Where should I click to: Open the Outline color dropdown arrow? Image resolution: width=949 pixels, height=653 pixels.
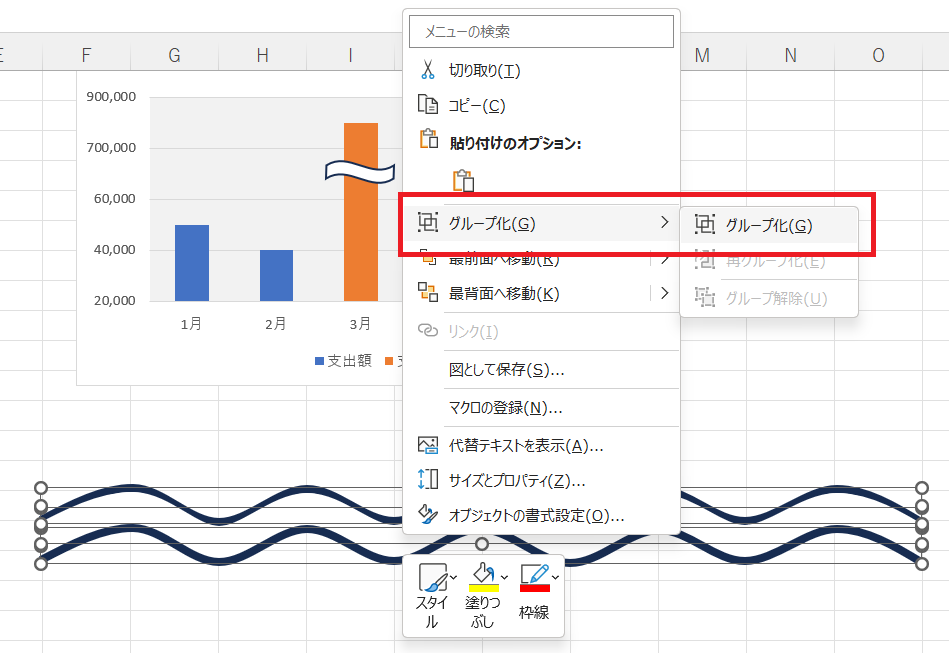(x=555, y=577)
